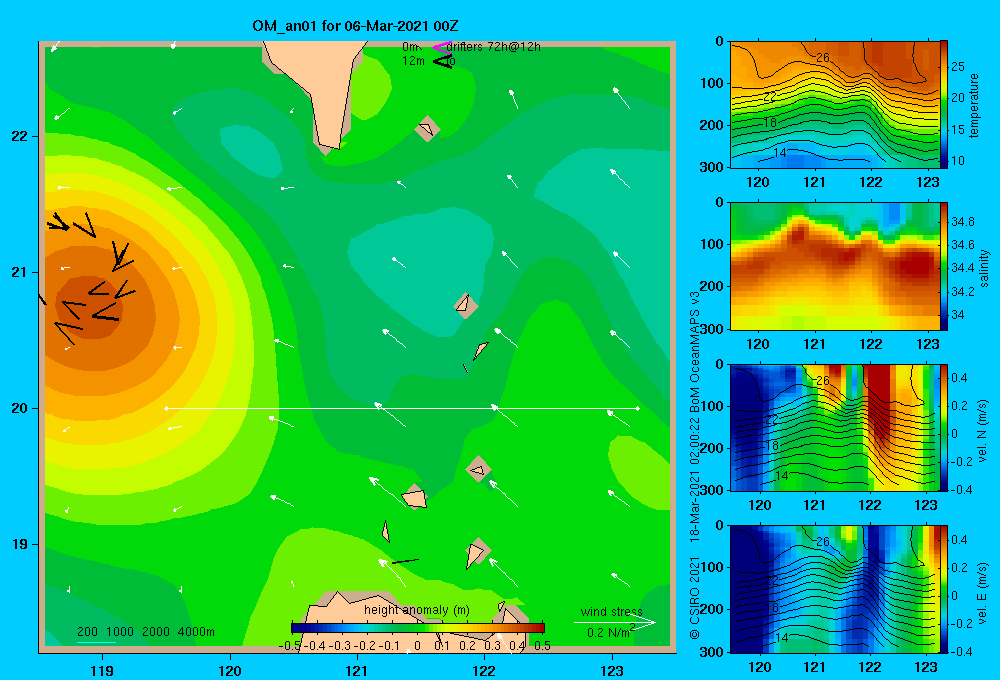1000x680 pixels.
Task: Click the 'BoM OceanMAPS v3' vertical text
Action: coord(695,352)
